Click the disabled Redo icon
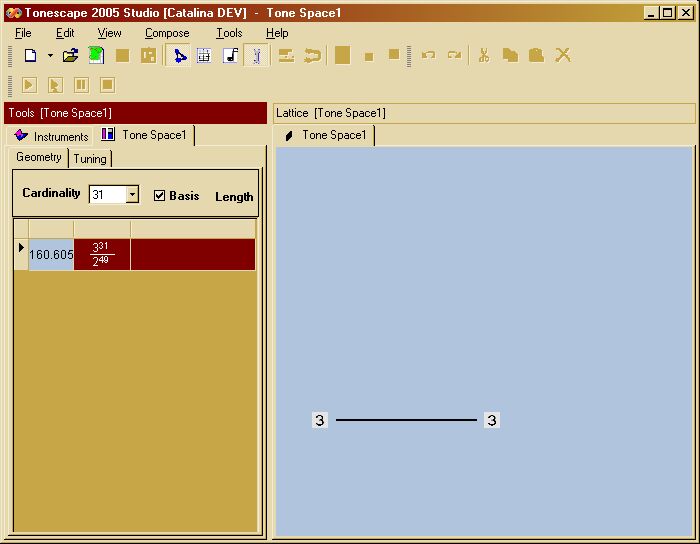700x544 pixels. pyautogui.click(x=454, y=55)
